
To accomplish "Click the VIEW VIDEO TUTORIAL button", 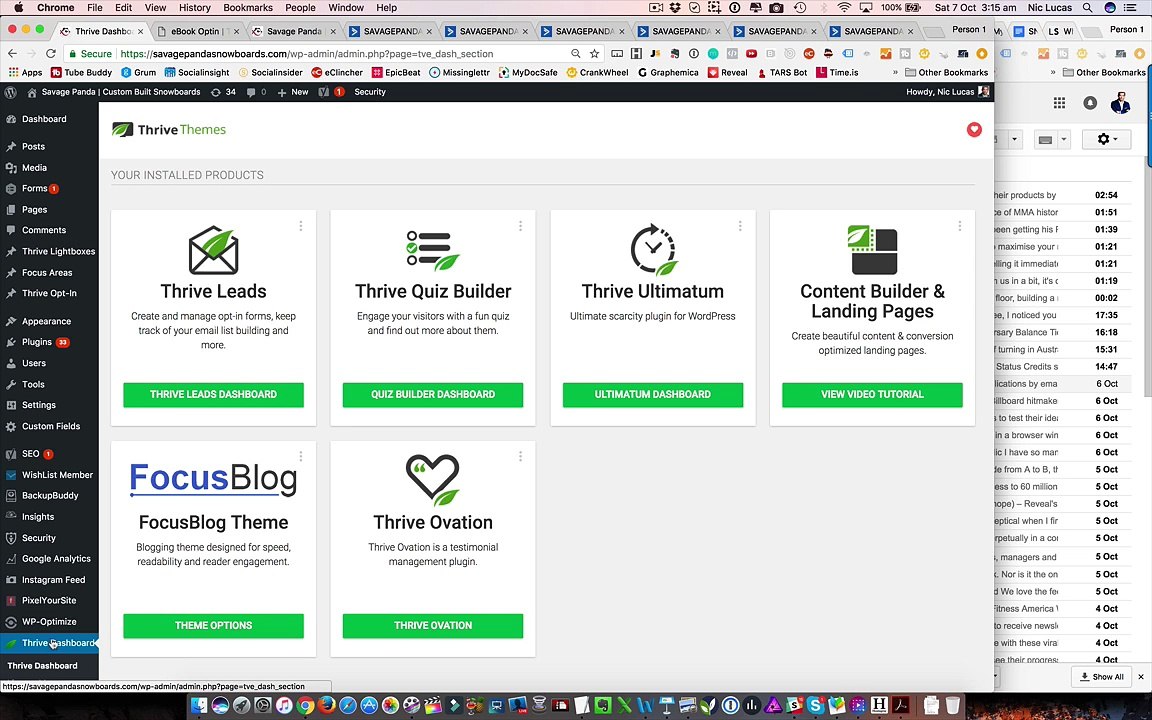I will (872, 395).
